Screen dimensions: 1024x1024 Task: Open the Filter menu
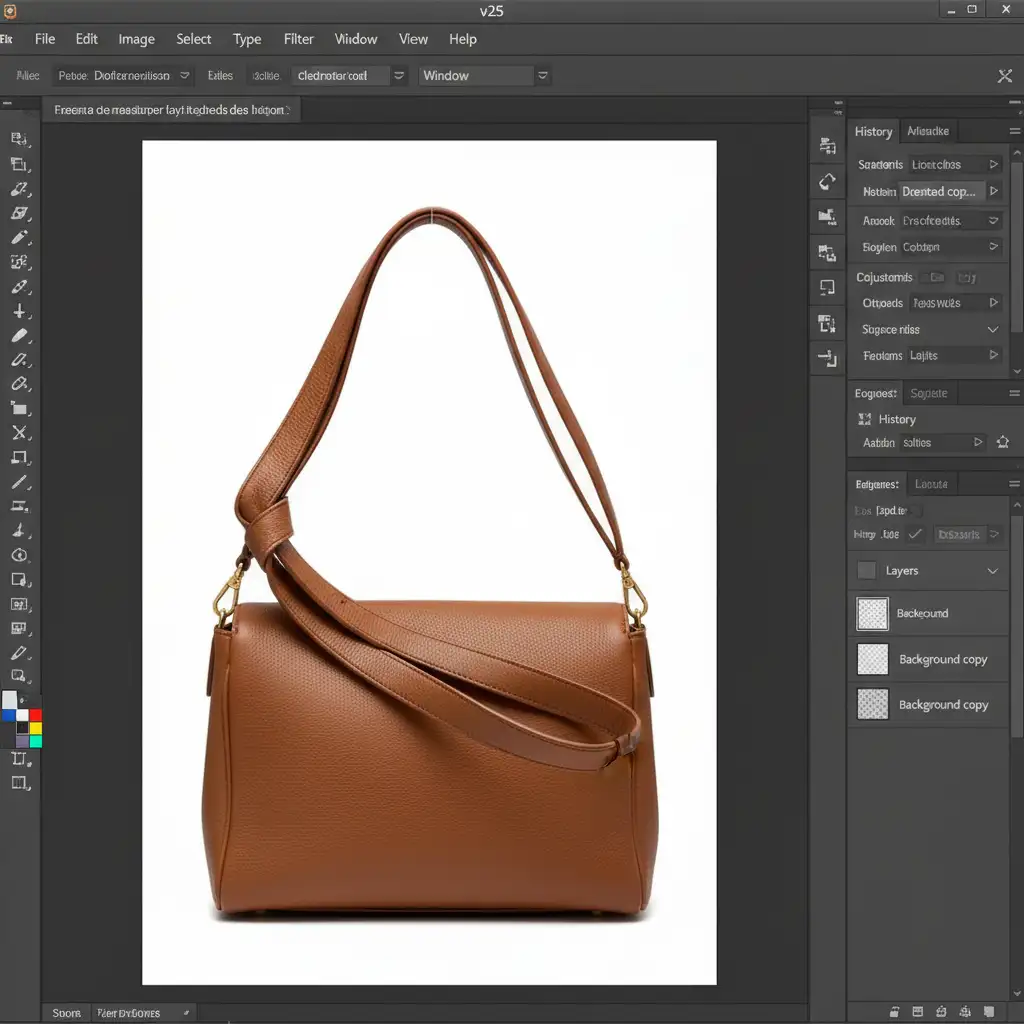[298, 39]
